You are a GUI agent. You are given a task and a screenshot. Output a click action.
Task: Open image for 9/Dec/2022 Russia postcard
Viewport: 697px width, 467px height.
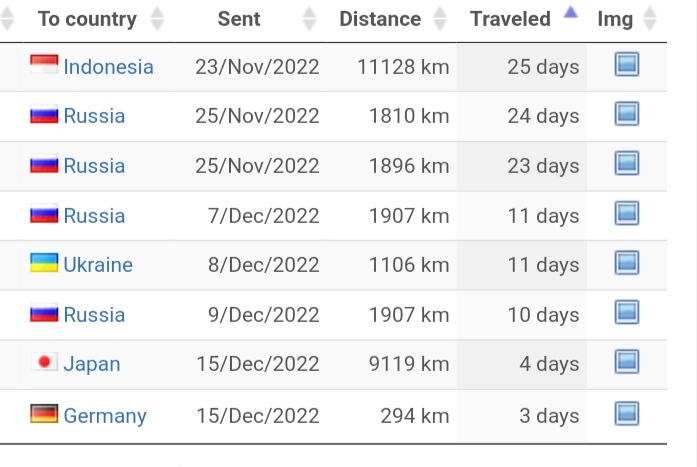(627, 314)
